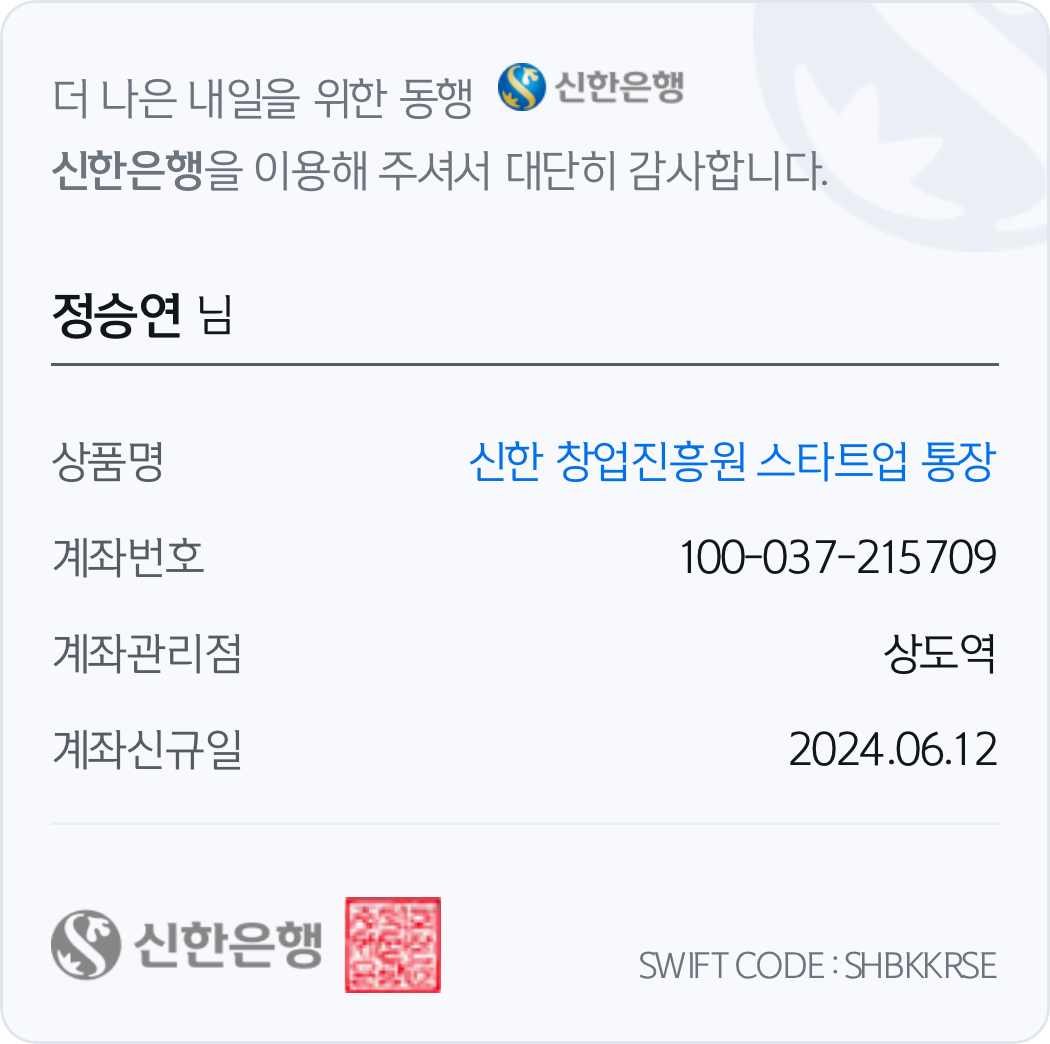The image size is (1050, 1044).
Task: Click the red bank seal stamp
Action: point(392,944)
